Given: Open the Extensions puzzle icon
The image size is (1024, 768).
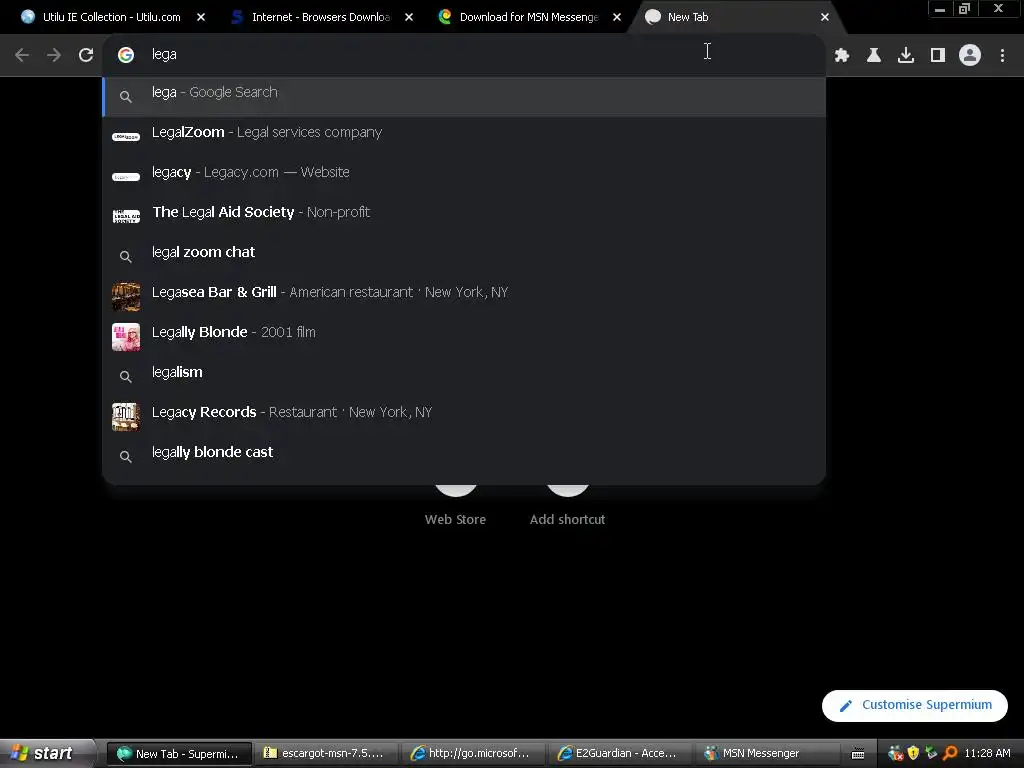Looking at the screenshot, I should (842, 56).
